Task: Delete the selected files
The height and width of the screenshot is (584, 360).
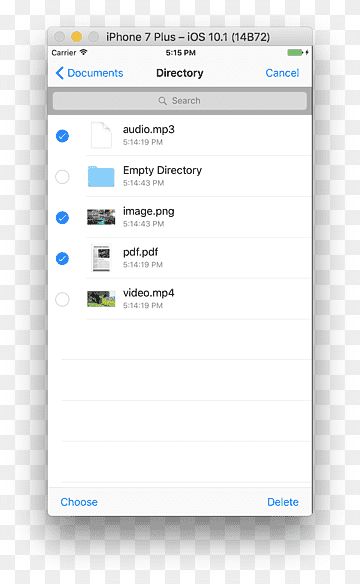Action: [283, 502]
